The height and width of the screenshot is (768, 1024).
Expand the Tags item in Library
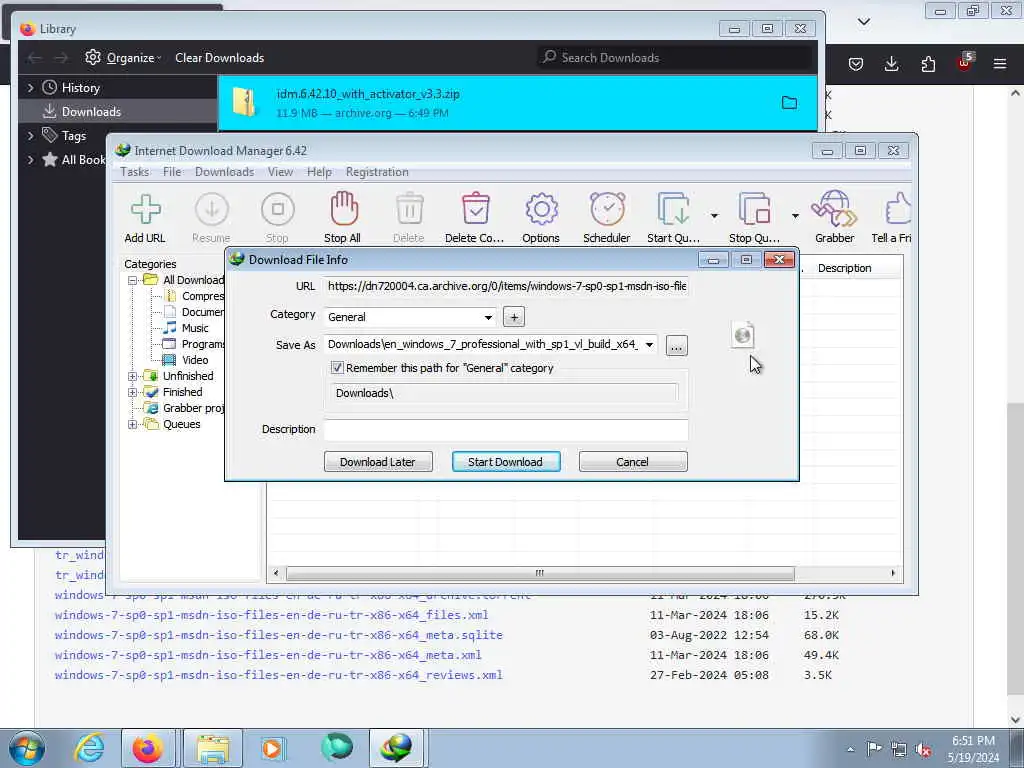pos(30,136)
